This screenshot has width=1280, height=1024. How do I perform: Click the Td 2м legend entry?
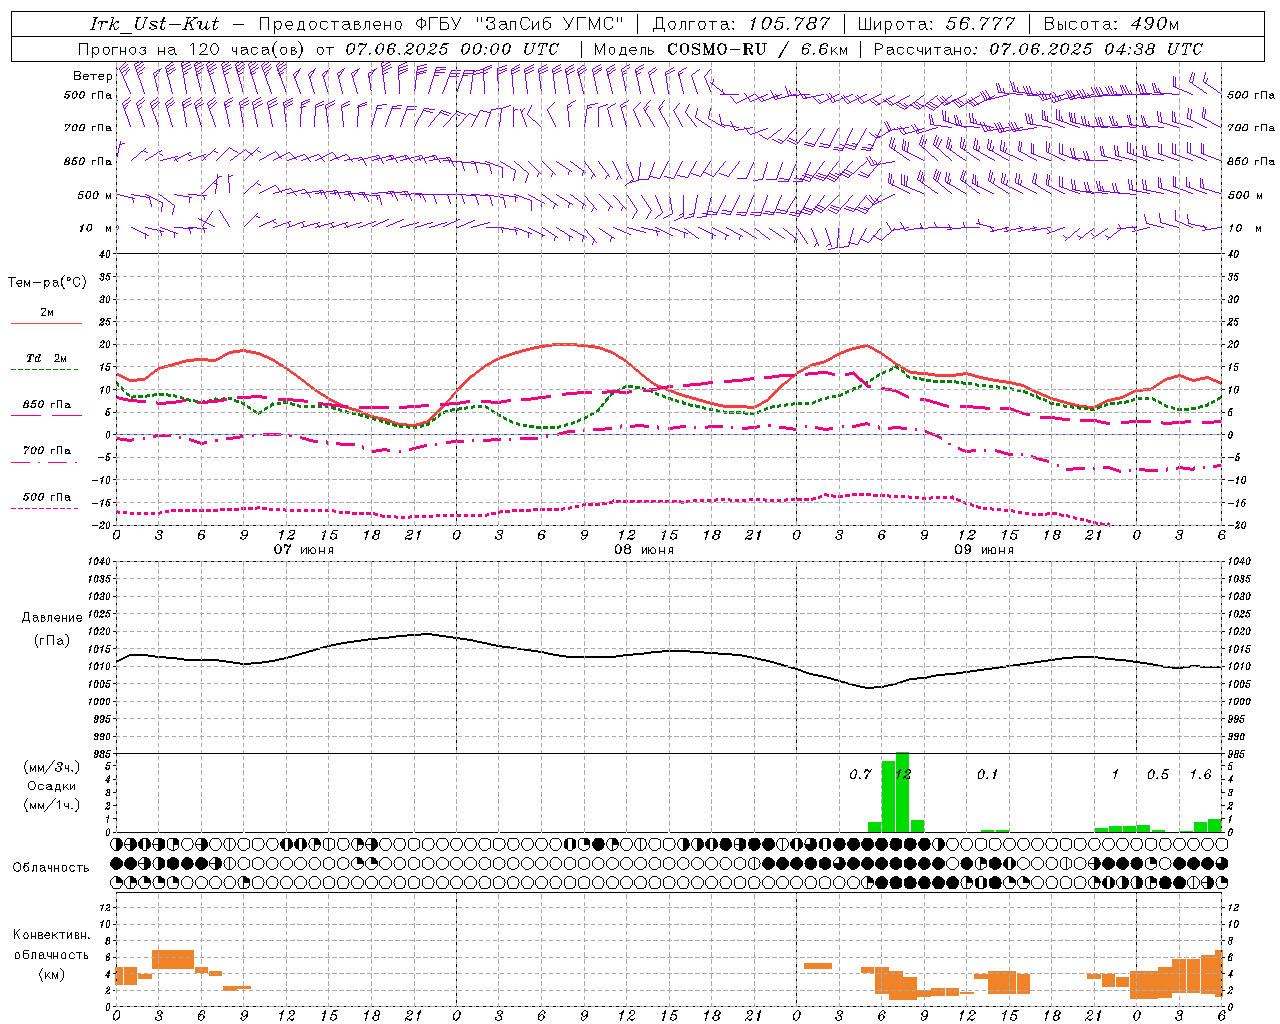tap(46, 358)
